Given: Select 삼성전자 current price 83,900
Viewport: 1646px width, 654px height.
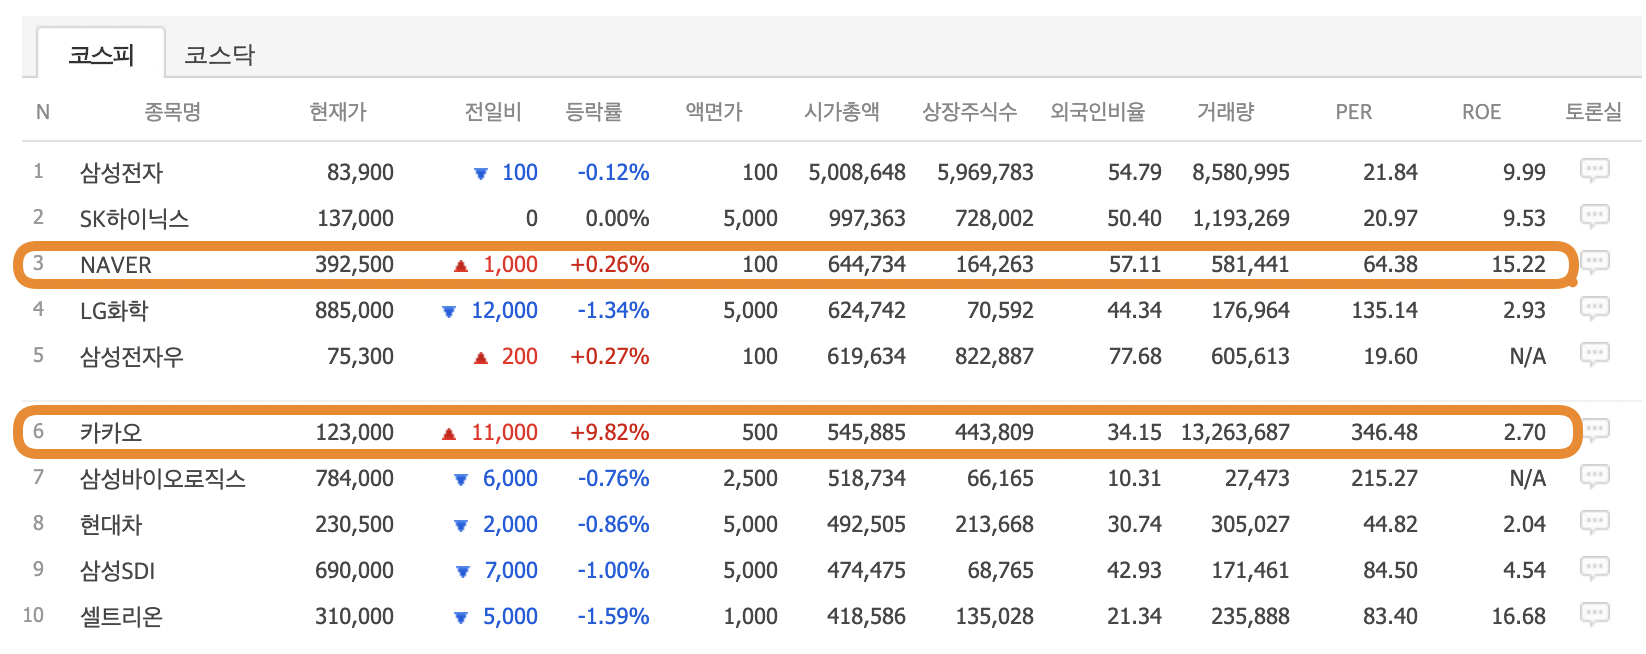Looking at the screenshot, I should 360,172.
